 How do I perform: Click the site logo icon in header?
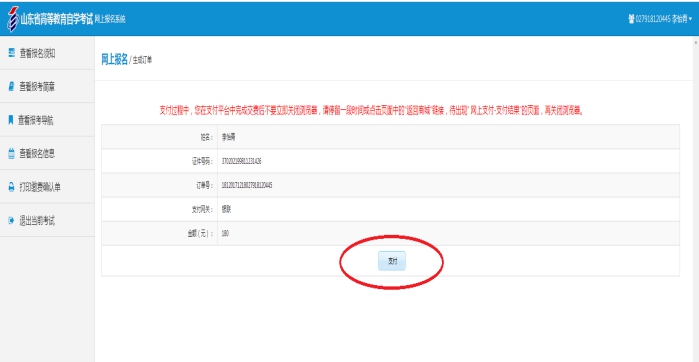point(13,19)
